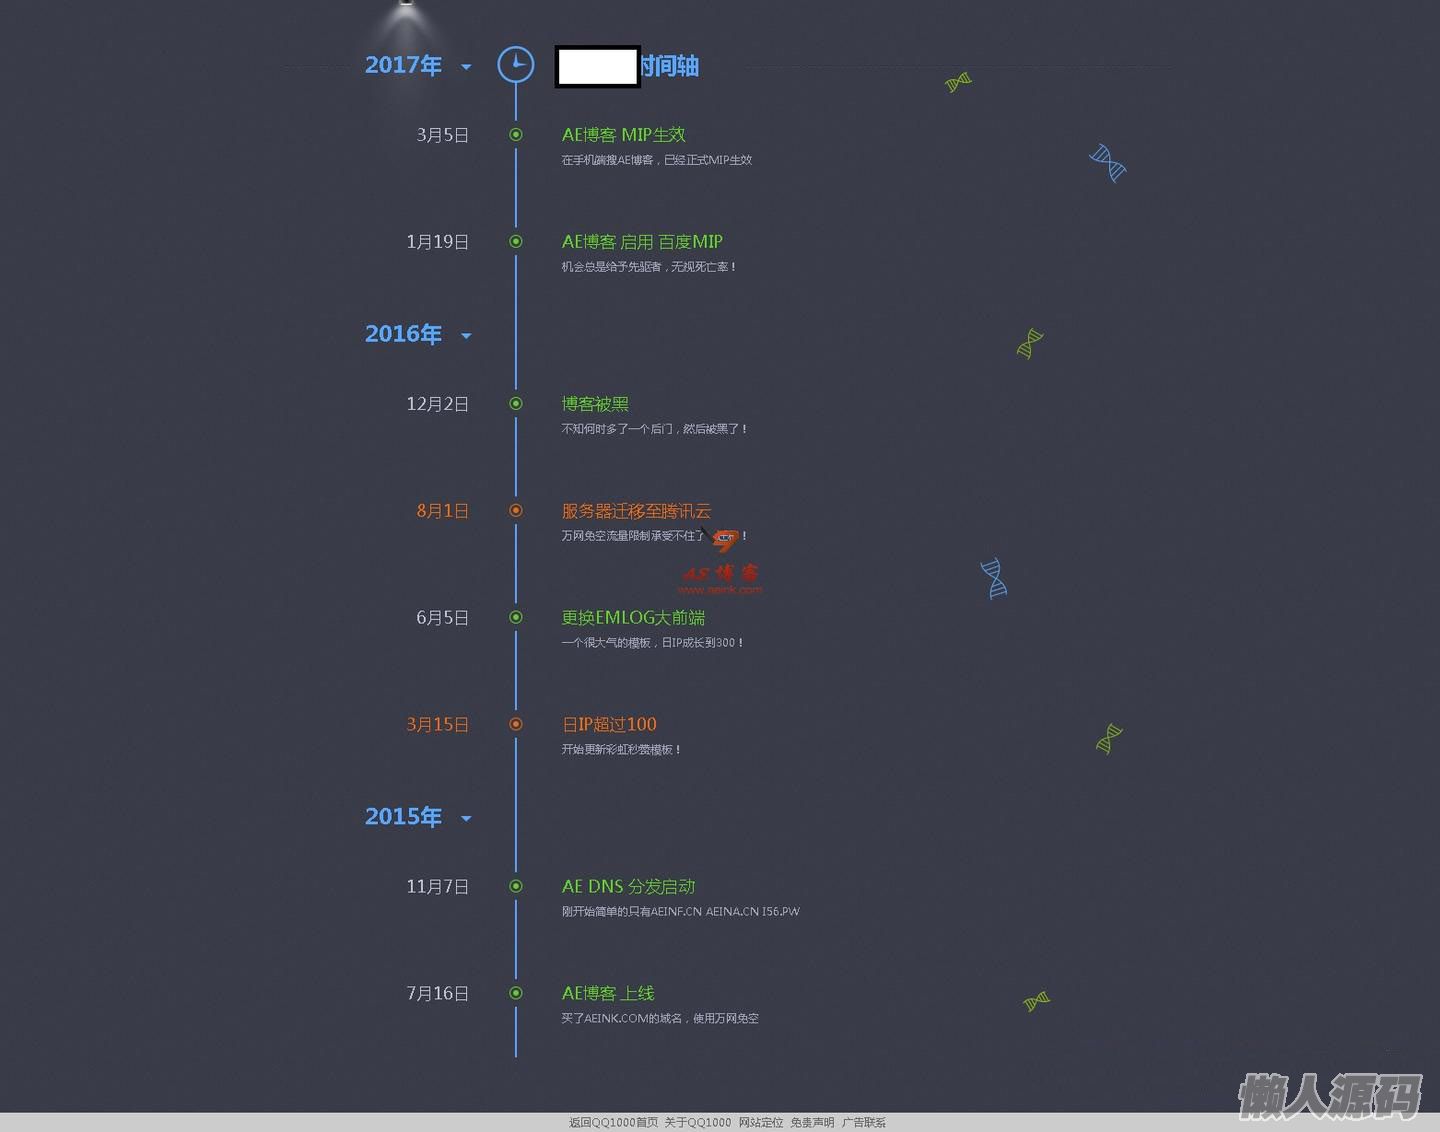Click the description '在手机端搜AE博客，已经正式MIP生效'
This screenshot has width=1440, height=1132.
pyautogui.click(x=656, y=160)
